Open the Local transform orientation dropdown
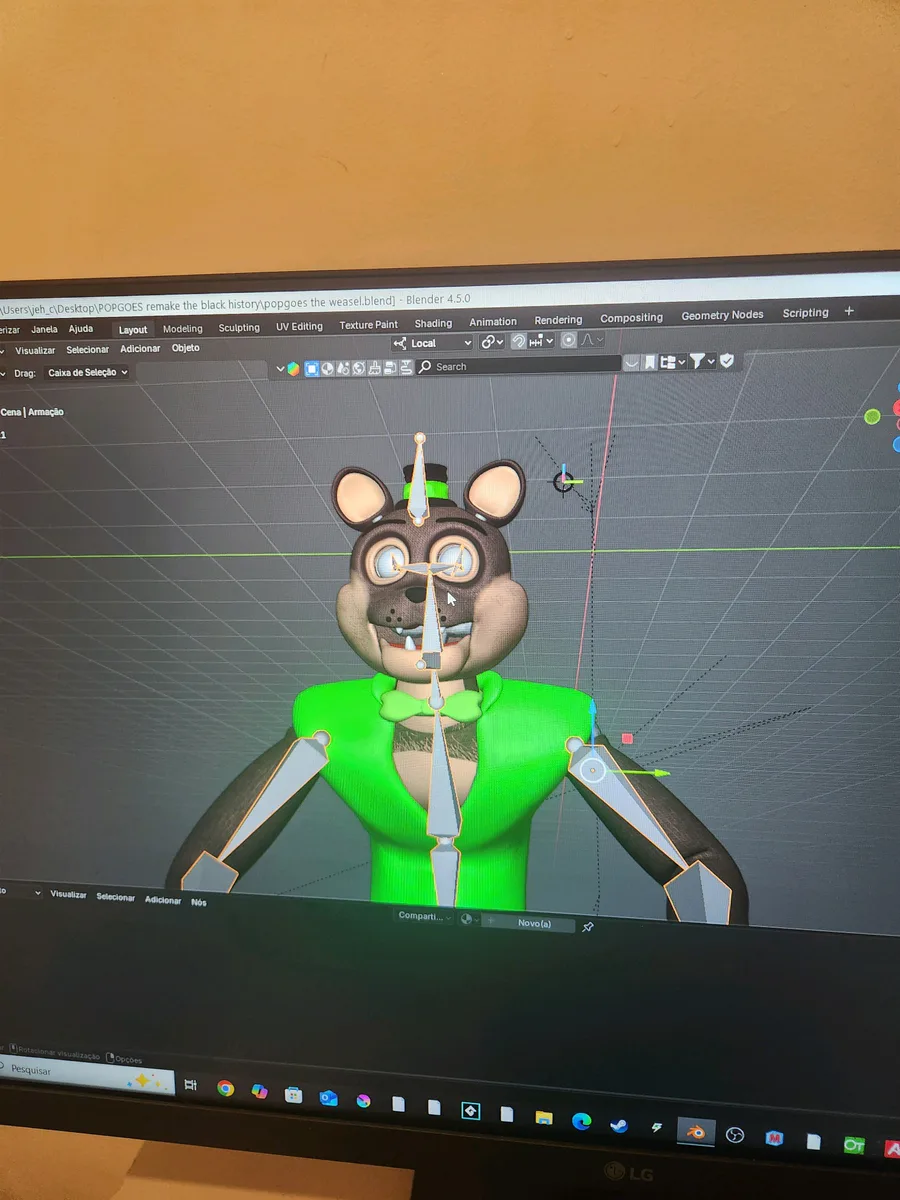This screenshot has width=900, height=1200. [431, 343]
